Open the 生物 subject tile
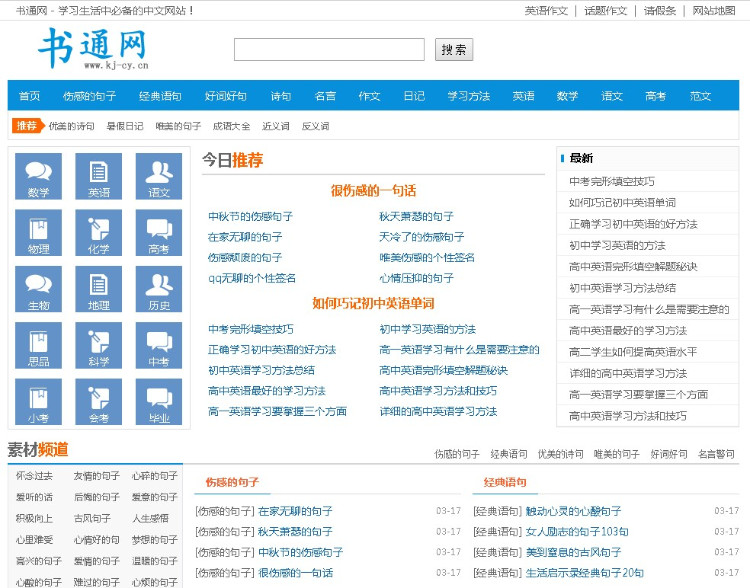This screenshot has width=750, height=588. tap(38, 289)
